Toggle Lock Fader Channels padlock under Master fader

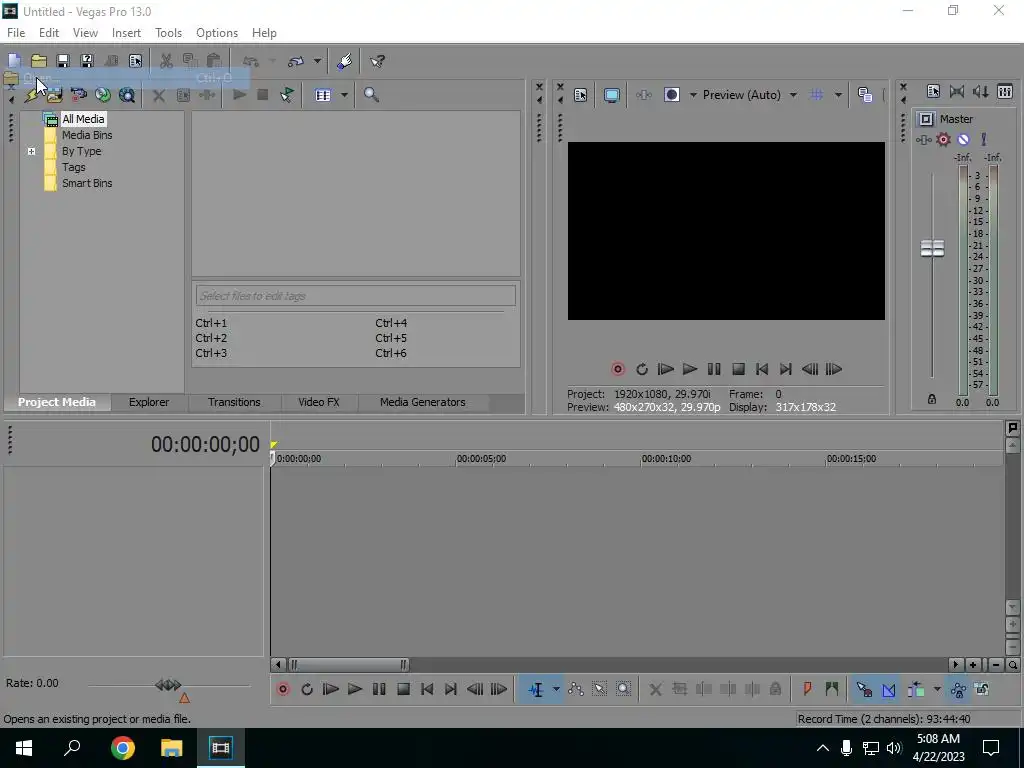(x=932, y=399)
